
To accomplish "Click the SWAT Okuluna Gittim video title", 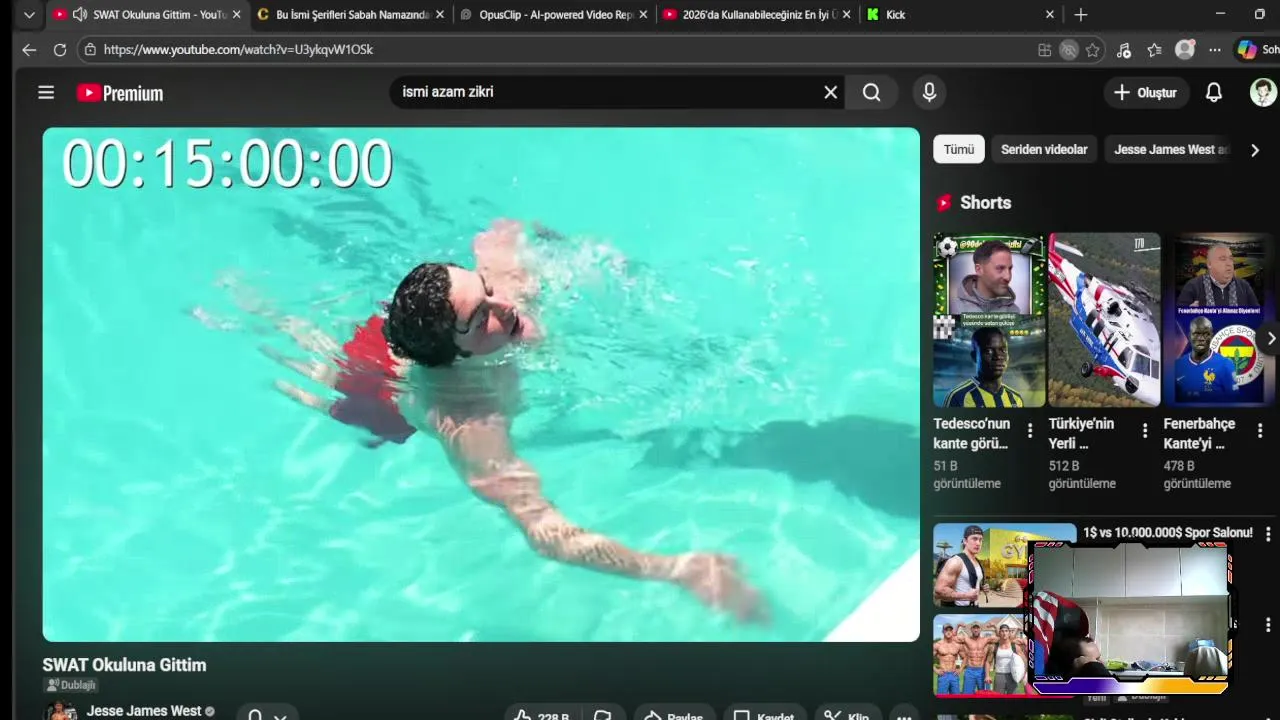I will 124,665.
